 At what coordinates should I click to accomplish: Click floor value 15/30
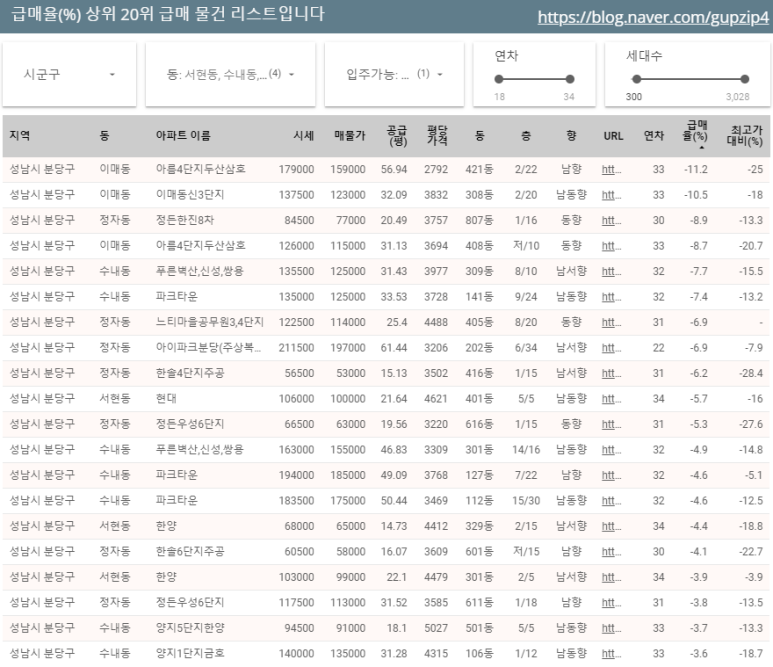point(526,501)
